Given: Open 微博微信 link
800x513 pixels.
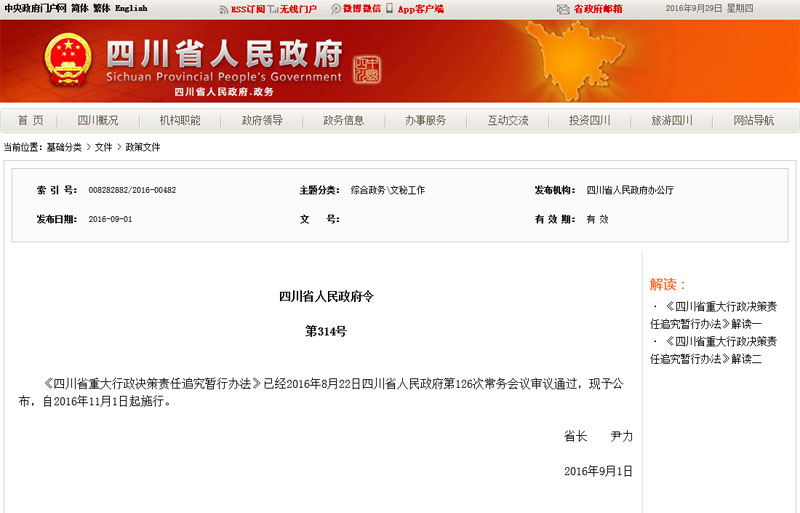Looking at the screenshot, I should tap(362, 9).
